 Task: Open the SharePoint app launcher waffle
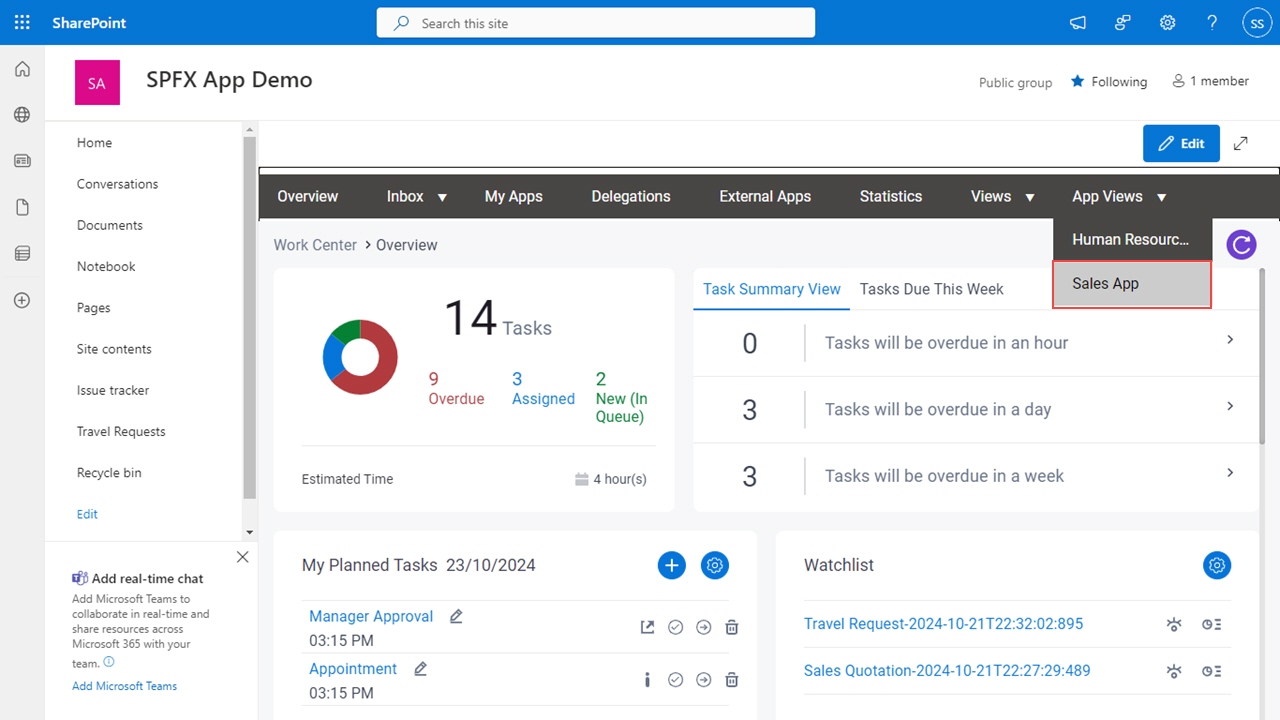pyautogui.click(x=22, y=22)
